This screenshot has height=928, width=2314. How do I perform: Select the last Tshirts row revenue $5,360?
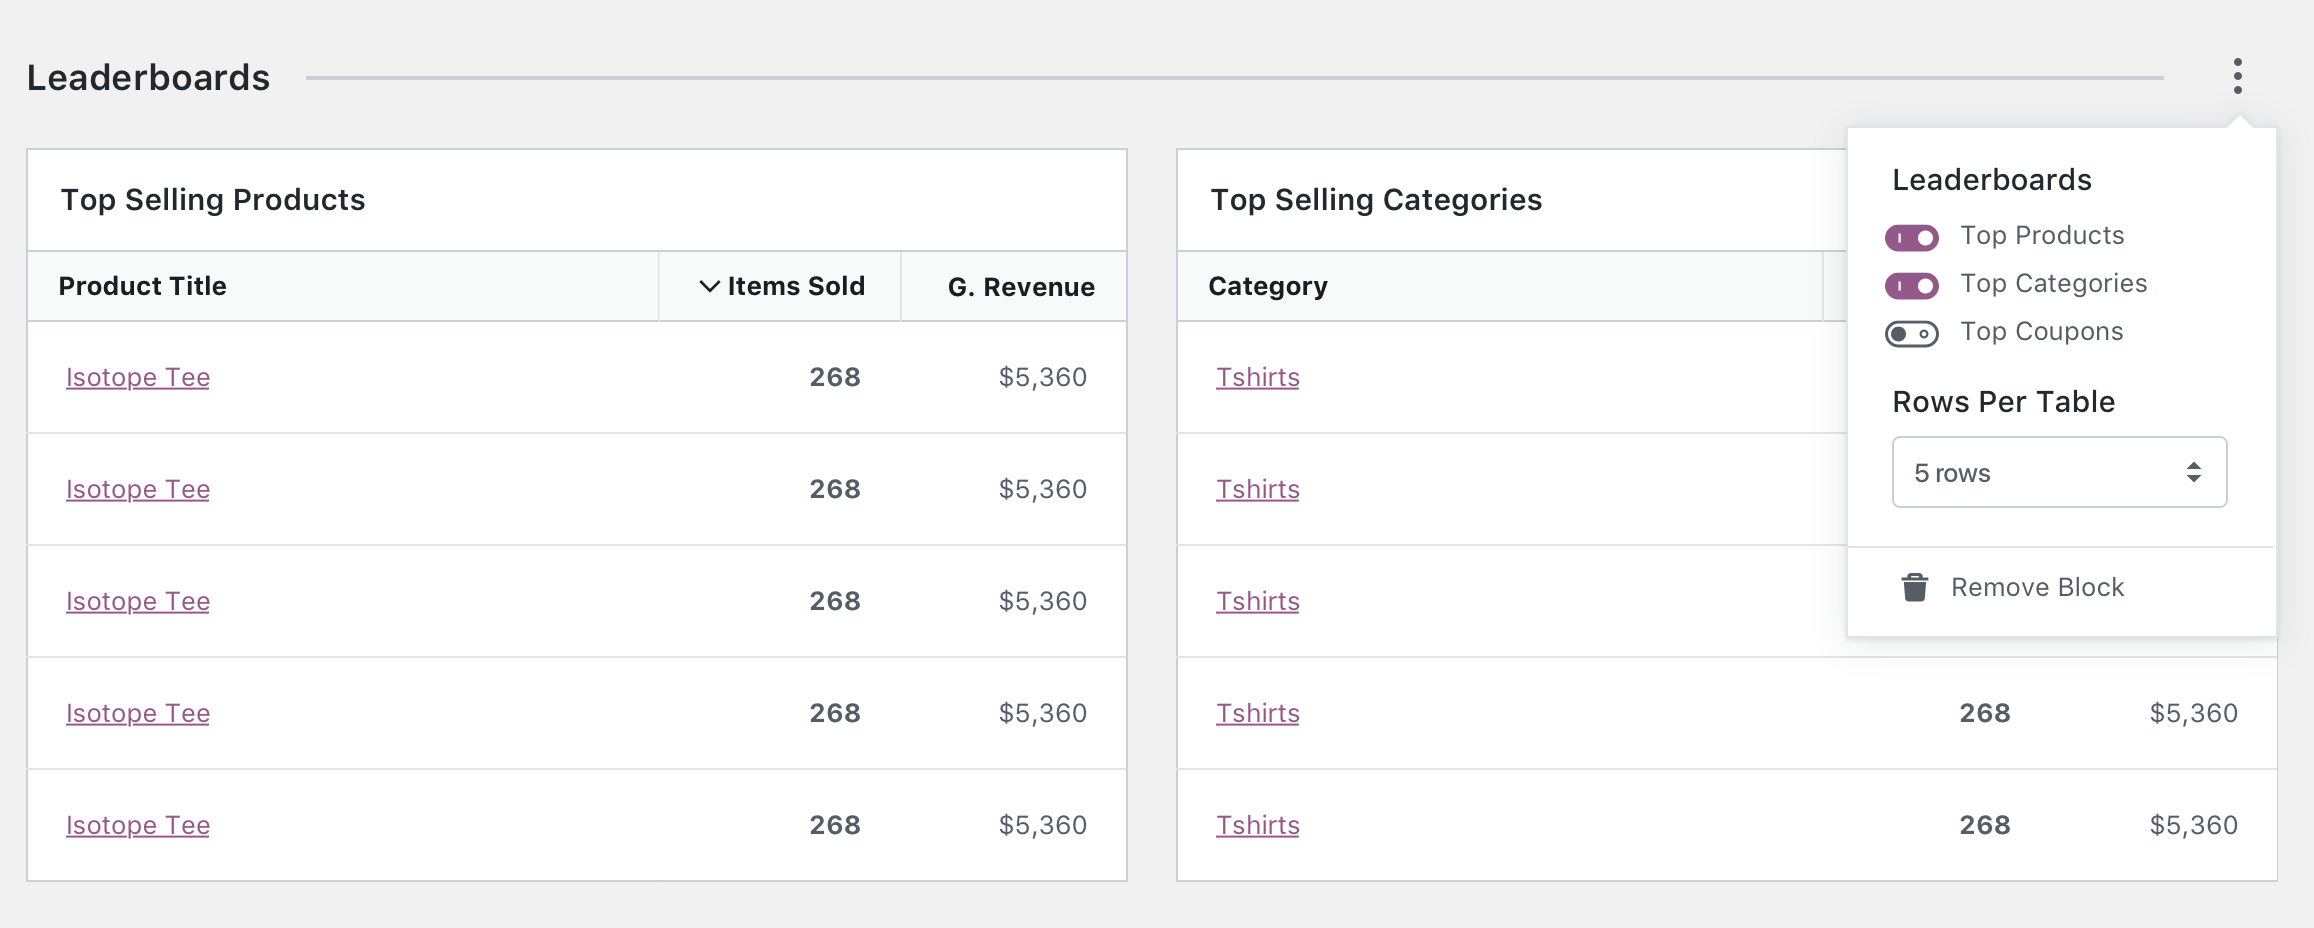pos(2194,824)
